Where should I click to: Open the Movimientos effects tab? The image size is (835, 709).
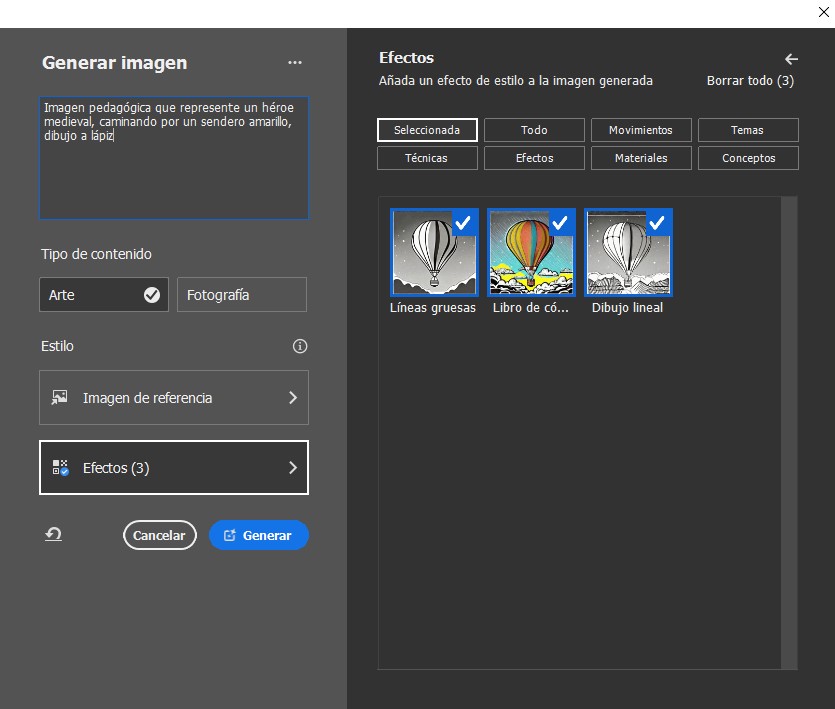pos(640,130)
